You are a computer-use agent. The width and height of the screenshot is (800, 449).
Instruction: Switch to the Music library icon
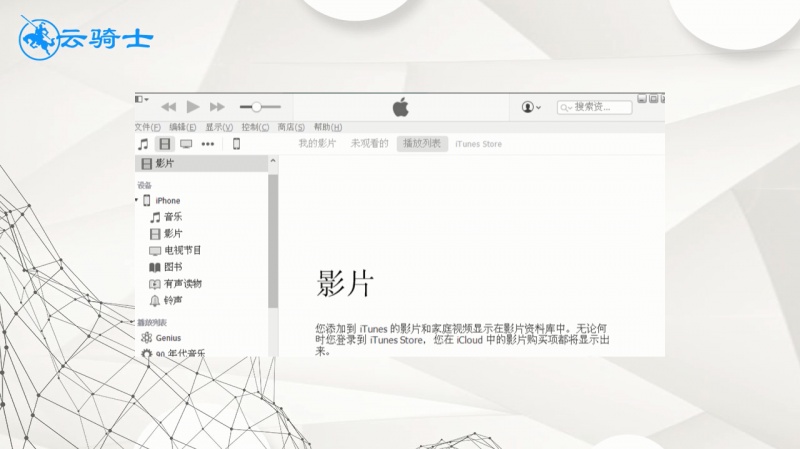pos(143,144)
